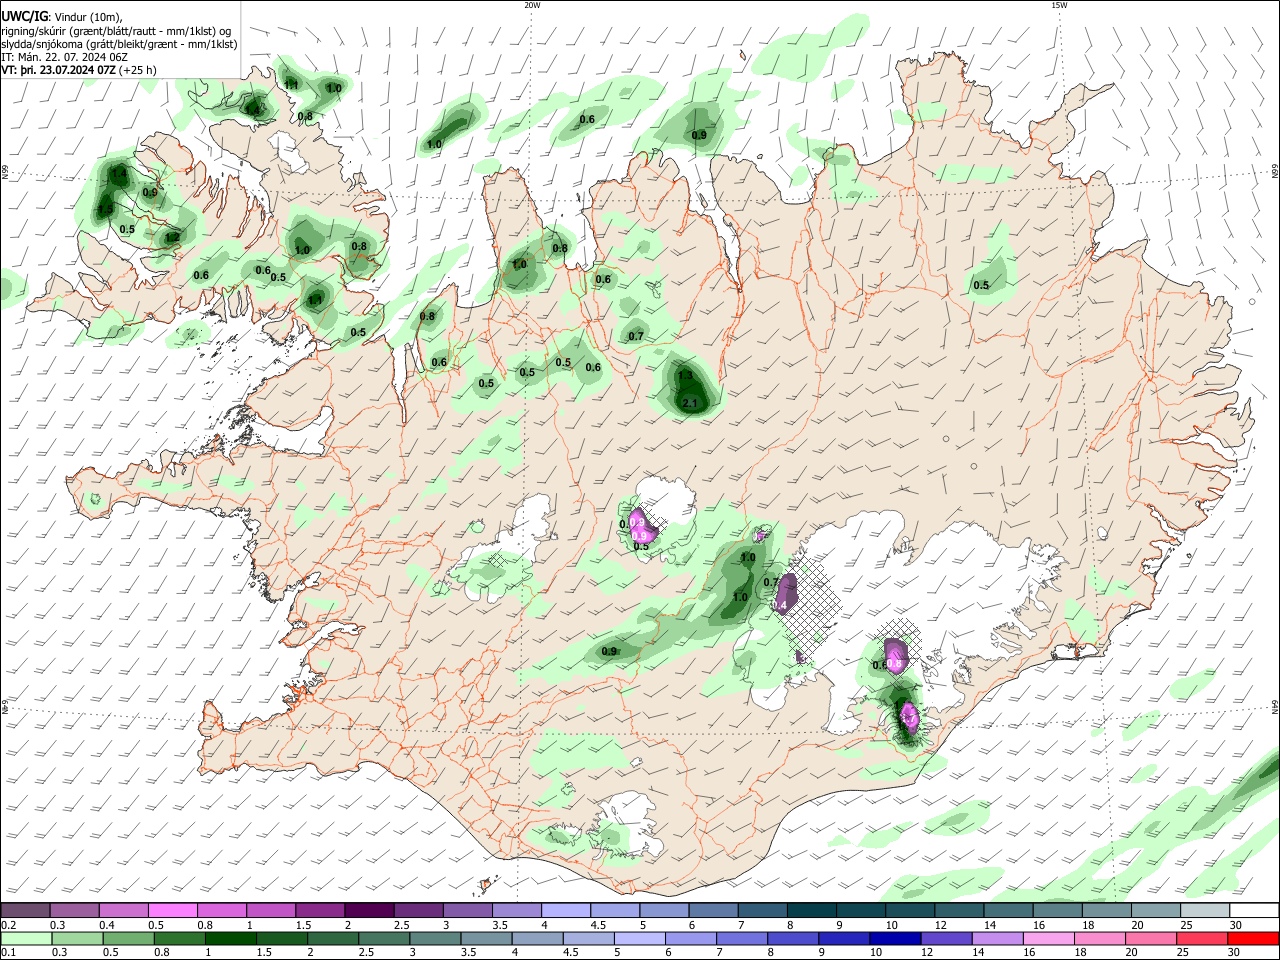Click the 'rigning/skúrir' legend description line
The image size is (1280, 960).
pyautogui.click(x=116, y=31)
